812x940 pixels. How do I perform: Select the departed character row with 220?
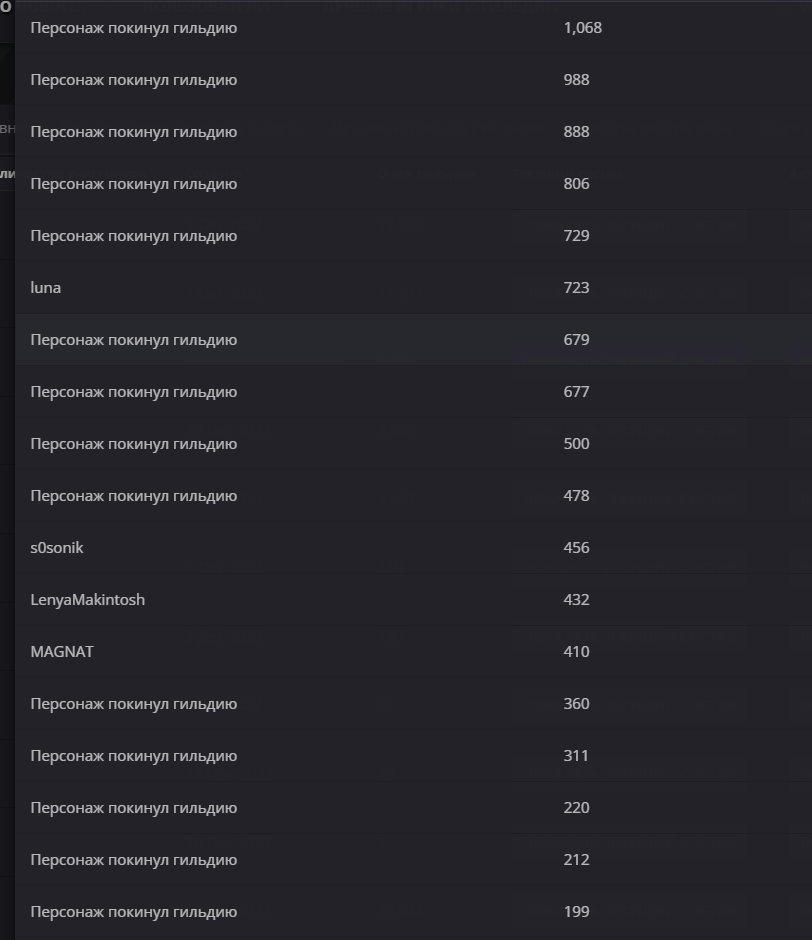point(413,808)
